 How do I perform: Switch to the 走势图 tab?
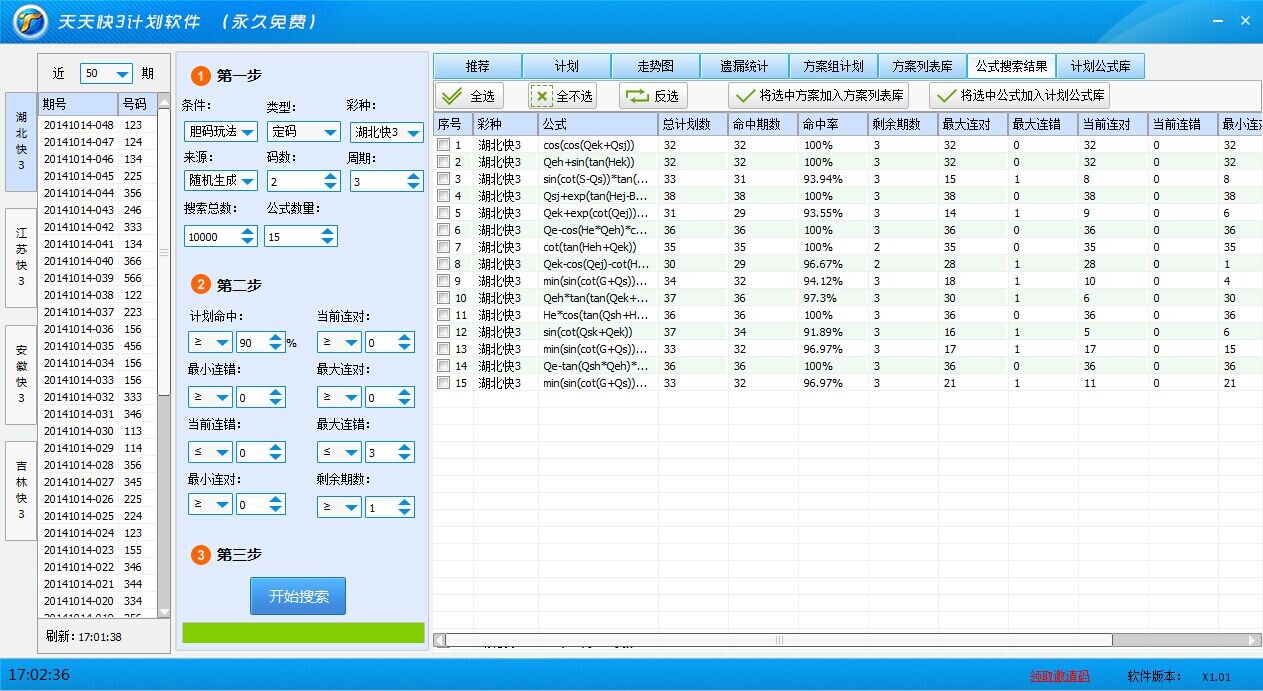655,66
